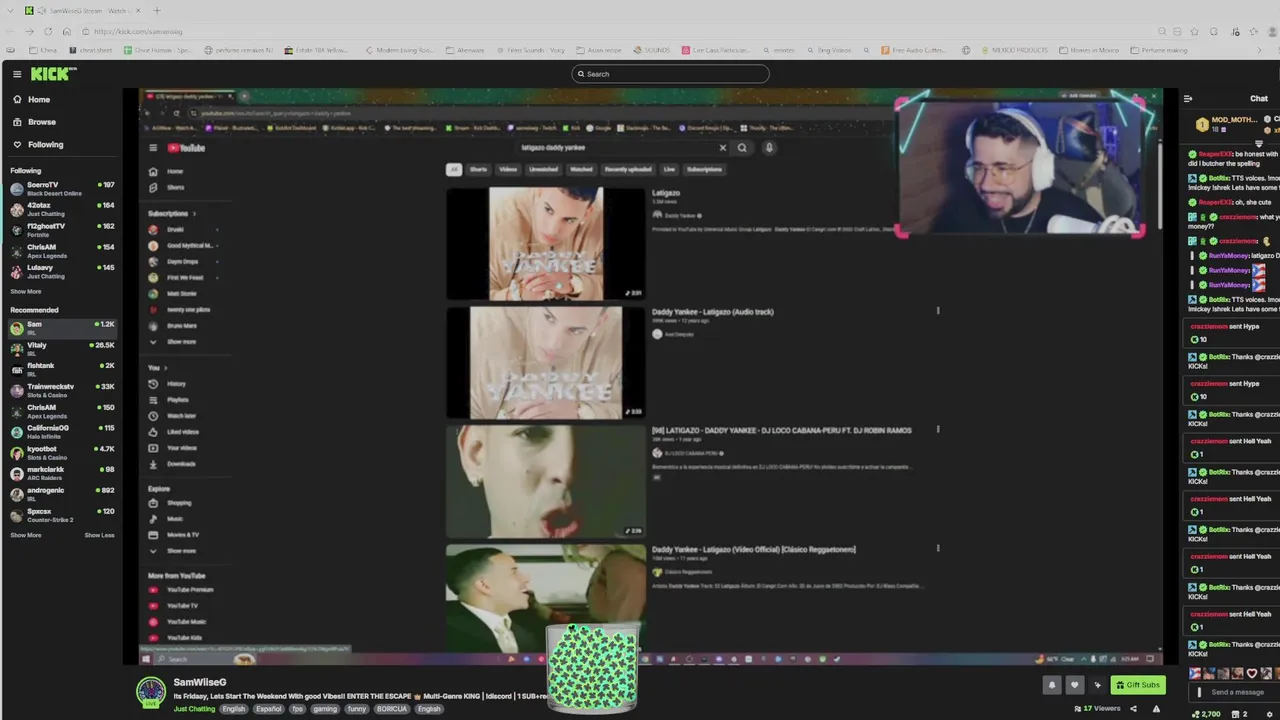Select Sam in Recommended list
1280x720 pixels.
(62, 327)
